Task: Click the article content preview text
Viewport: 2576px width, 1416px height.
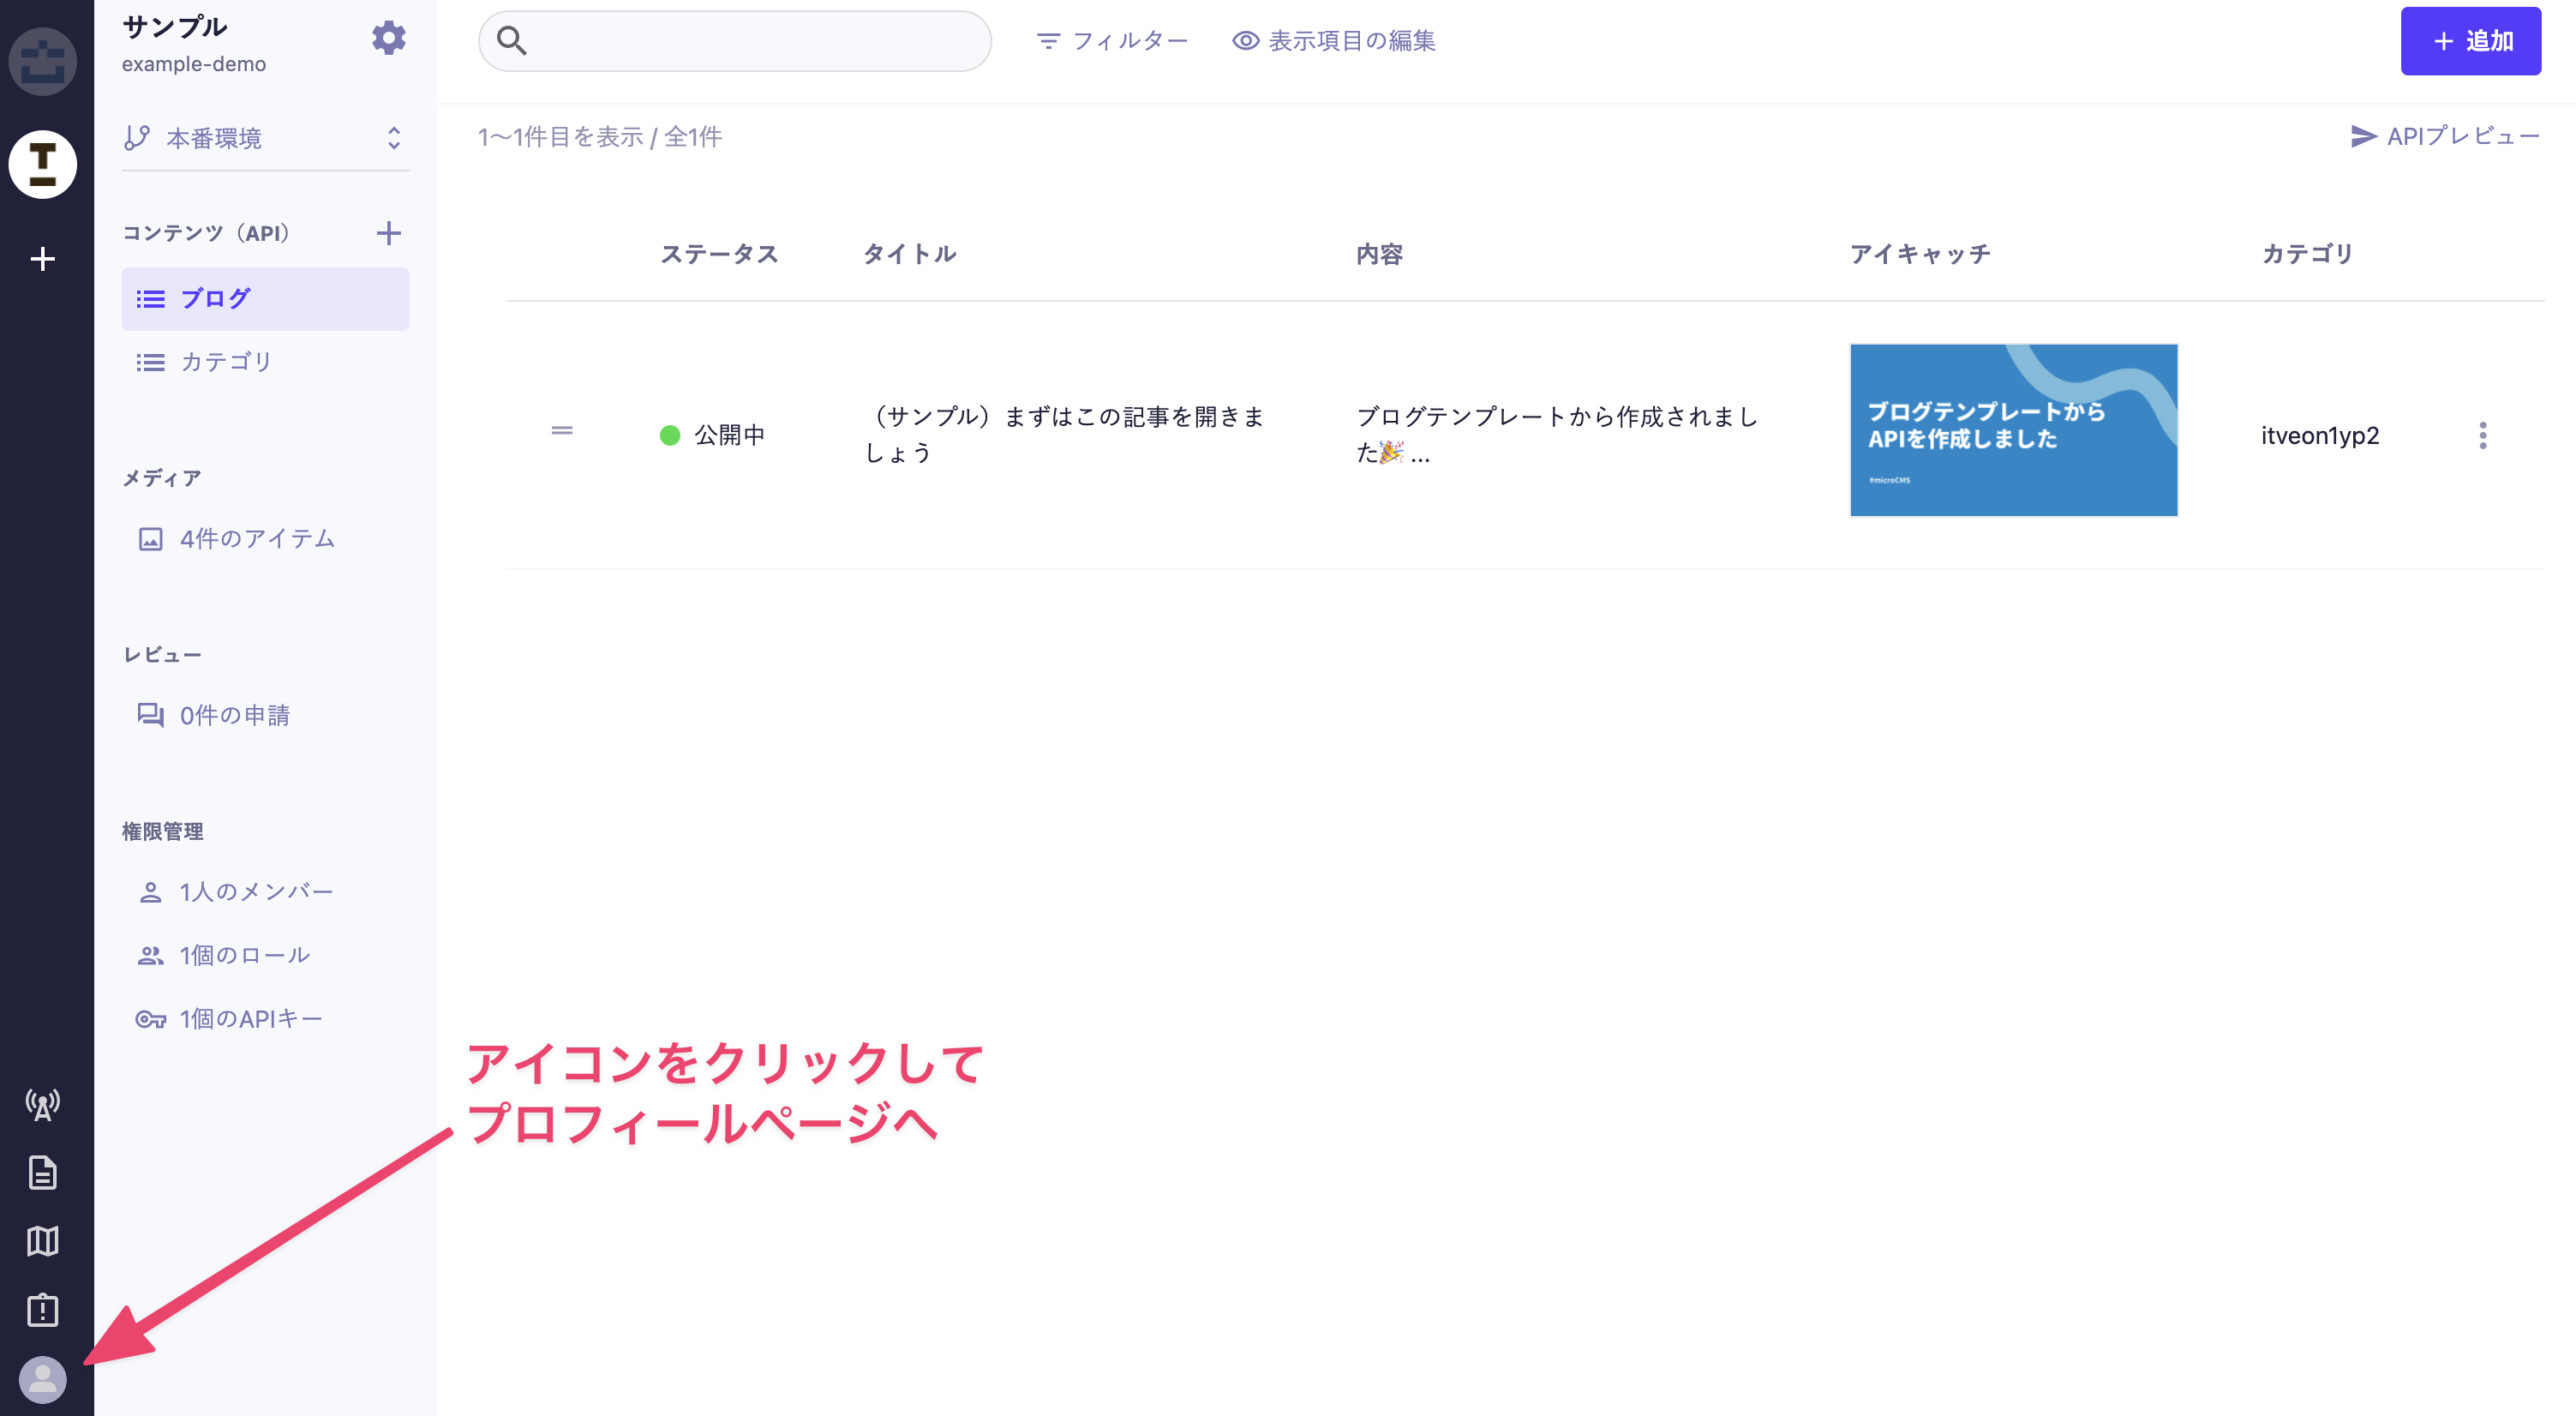Action: tap(1557, 435)
